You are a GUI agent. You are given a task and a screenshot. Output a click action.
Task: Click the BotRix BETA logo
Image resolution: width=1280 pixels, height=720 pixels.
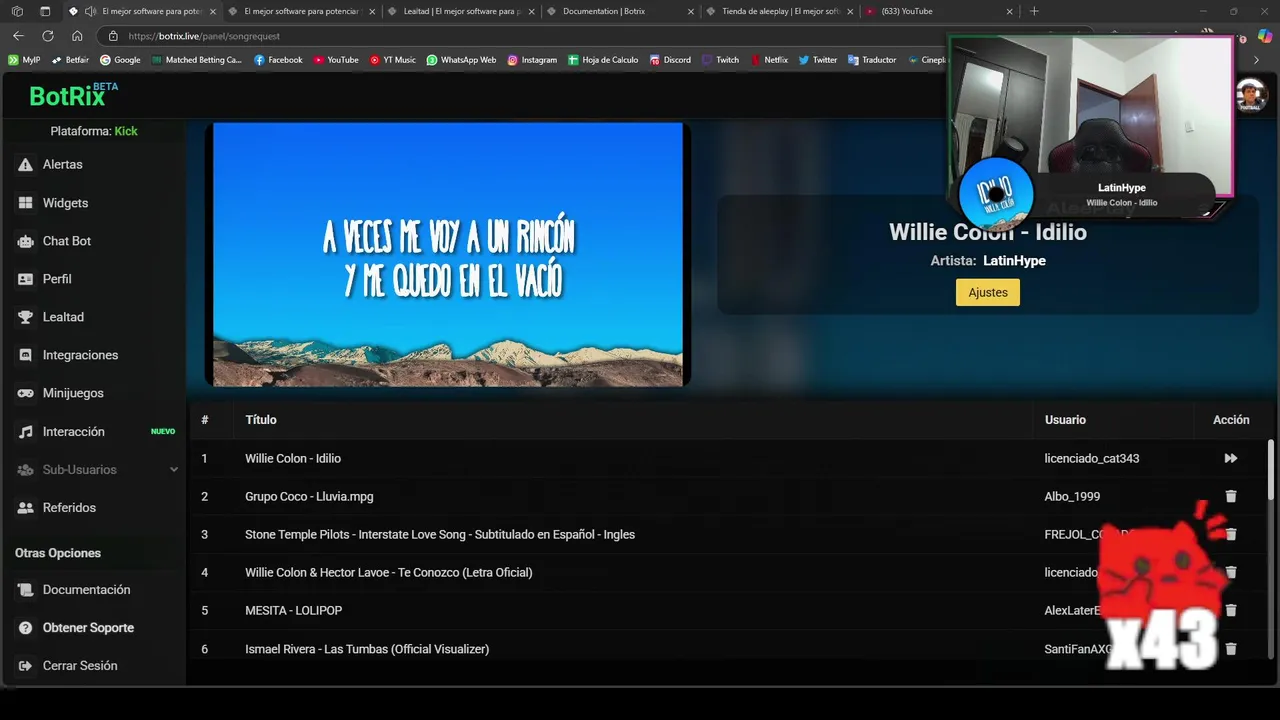pyautogui.click(x=73, y=94)
